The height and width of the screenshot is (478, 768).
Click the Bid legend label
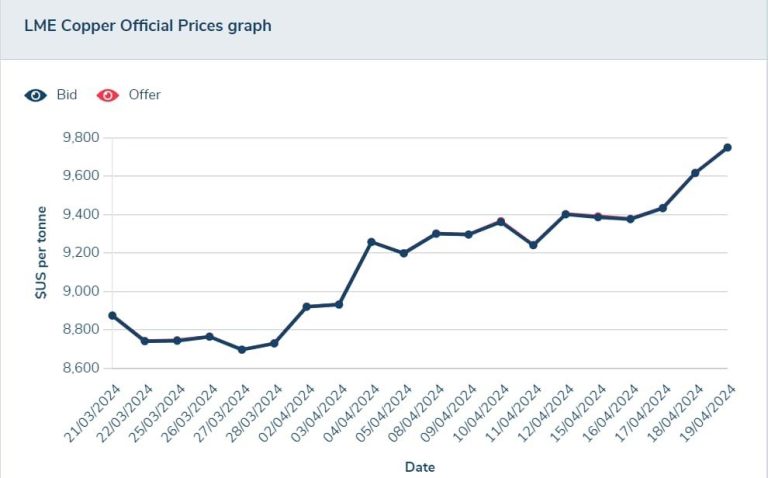[67, 95]
